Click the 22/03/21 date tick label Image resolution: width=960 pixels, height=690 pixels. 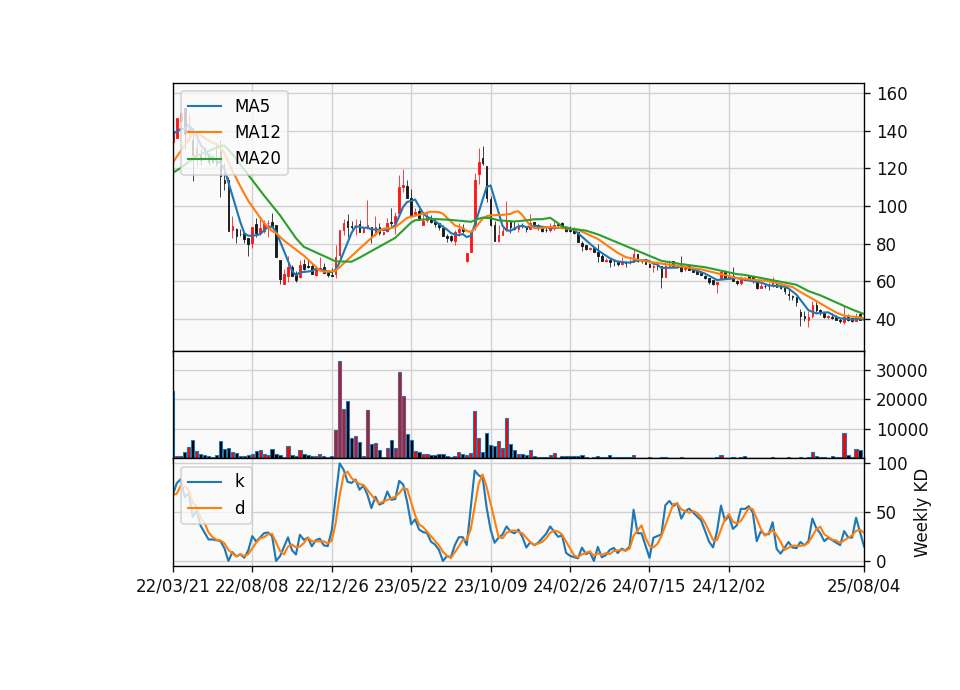[173, 586]
